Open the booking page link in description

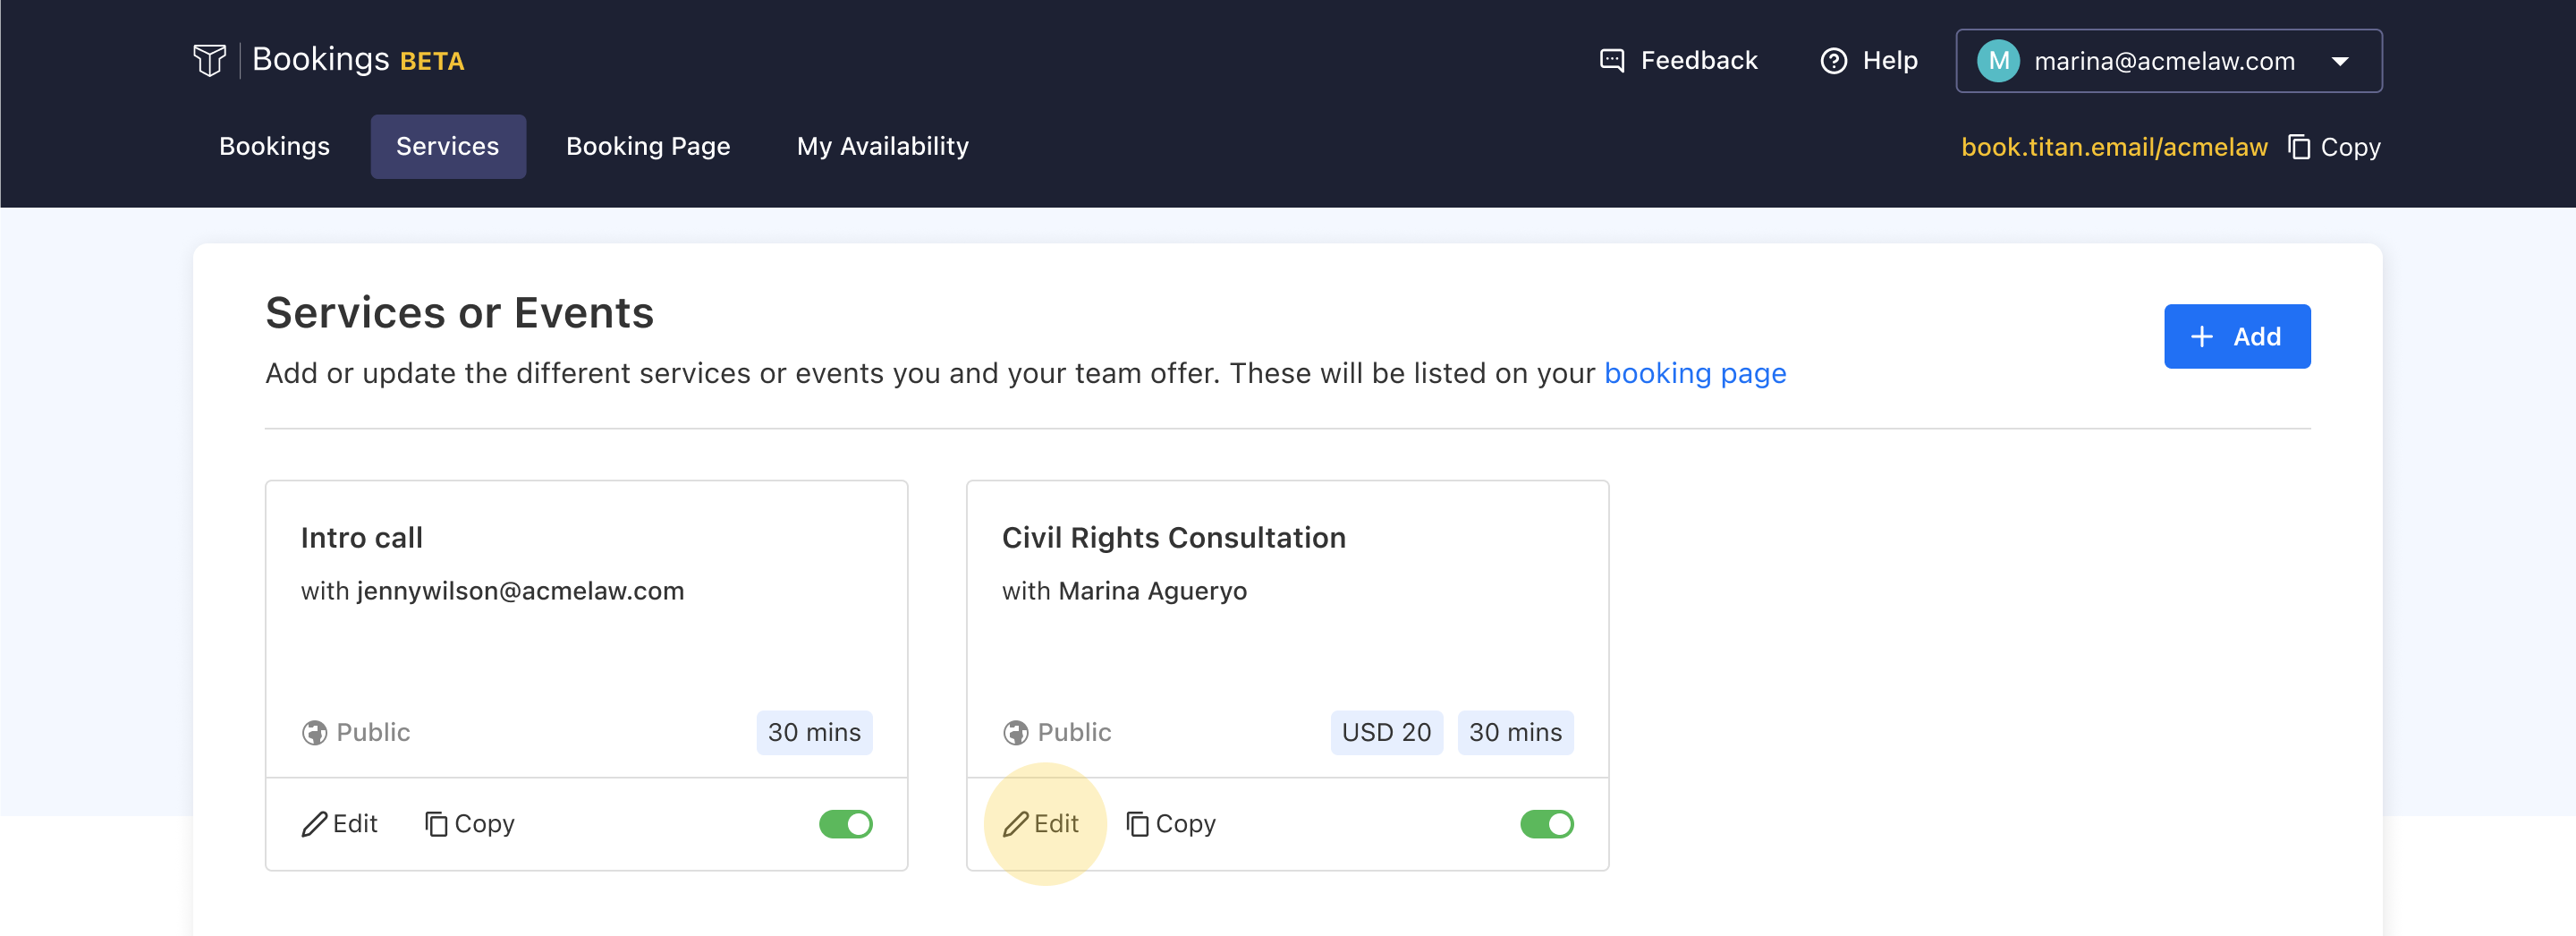click(1694, 374)
